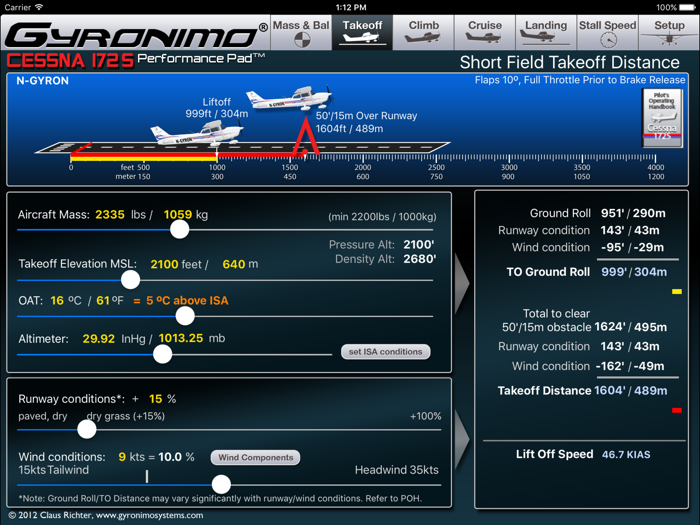This screenshot has height=525, width=700.
Task: Click the Wi-Fi icon in status bar
Action: [39, 7]
